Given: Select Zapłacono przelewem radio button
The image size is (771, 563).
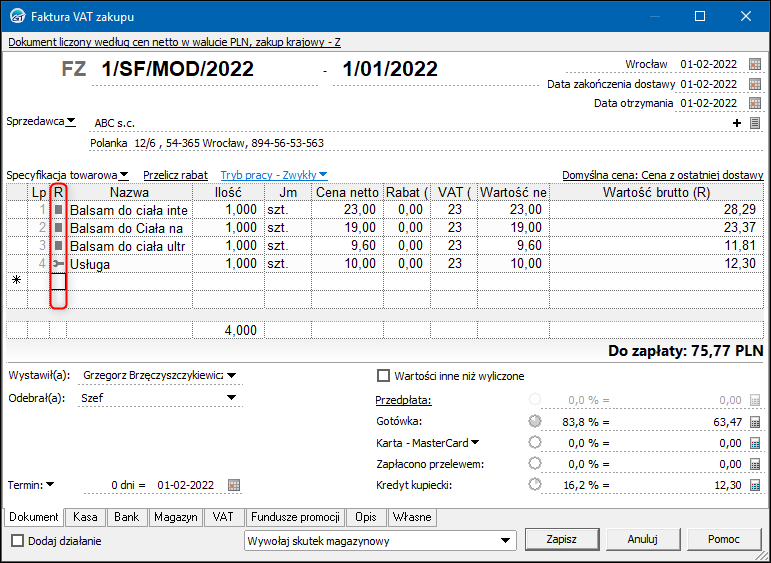Looking at the screenshot, I should pos(534,463).
